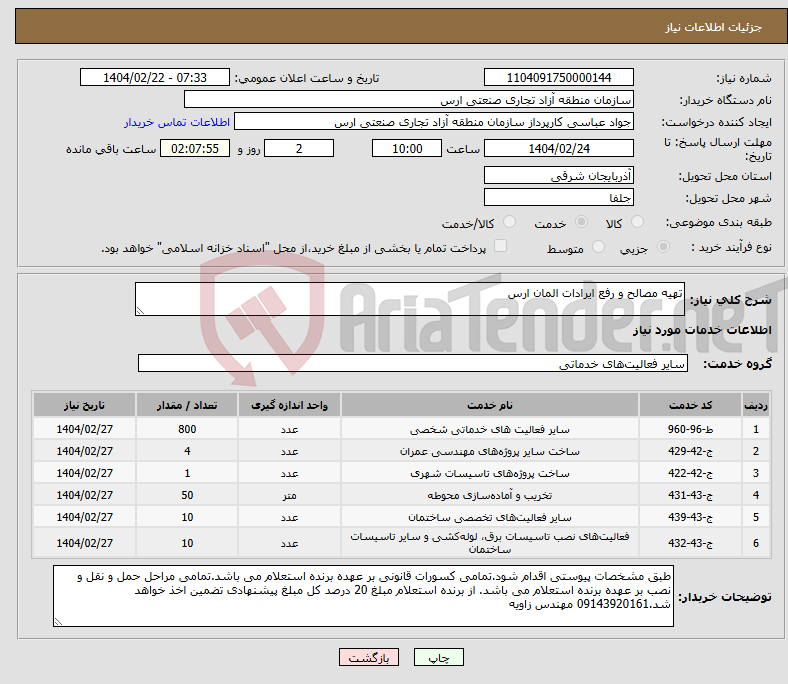Image resolution: width=788 pixels, height=684 pixels.
Task: Click the quantity 50 cell
Action: point(187,495)
